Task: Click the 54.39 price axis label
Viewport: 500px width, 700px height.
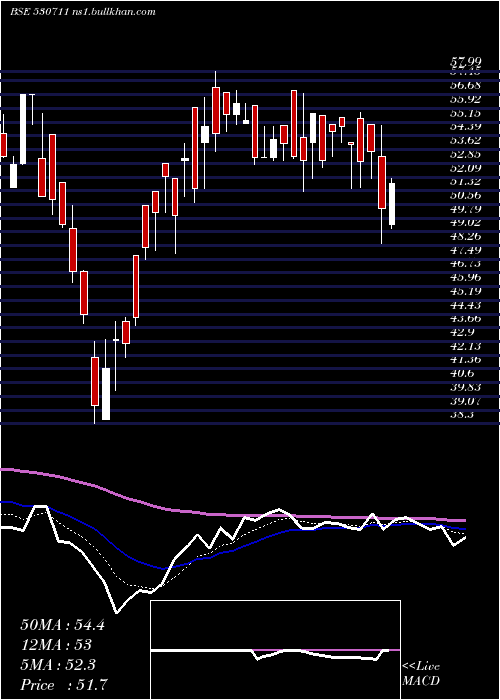Action: click(466, 127)
